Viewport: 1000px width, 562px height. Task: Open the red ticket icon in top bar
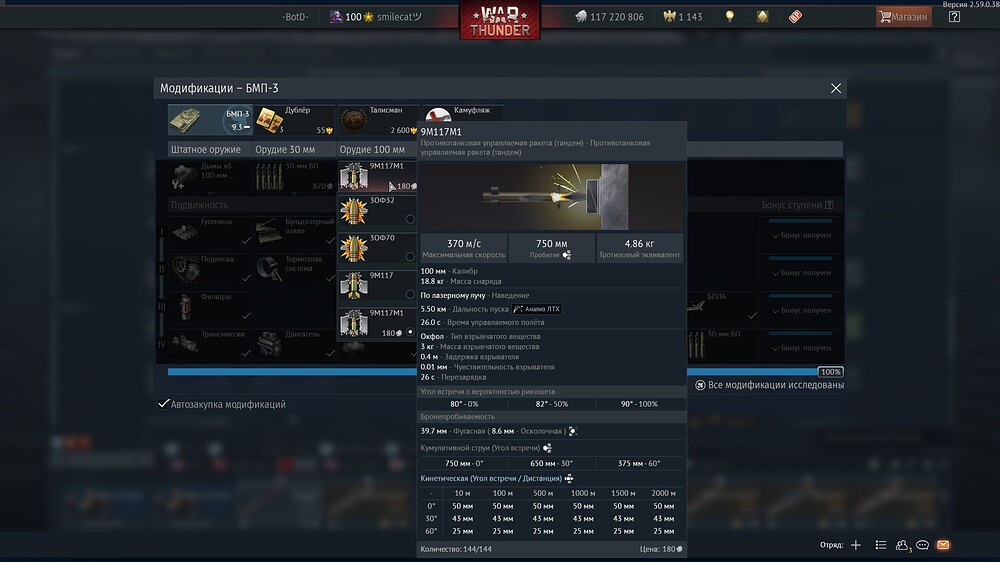click(x=795, y=17)
